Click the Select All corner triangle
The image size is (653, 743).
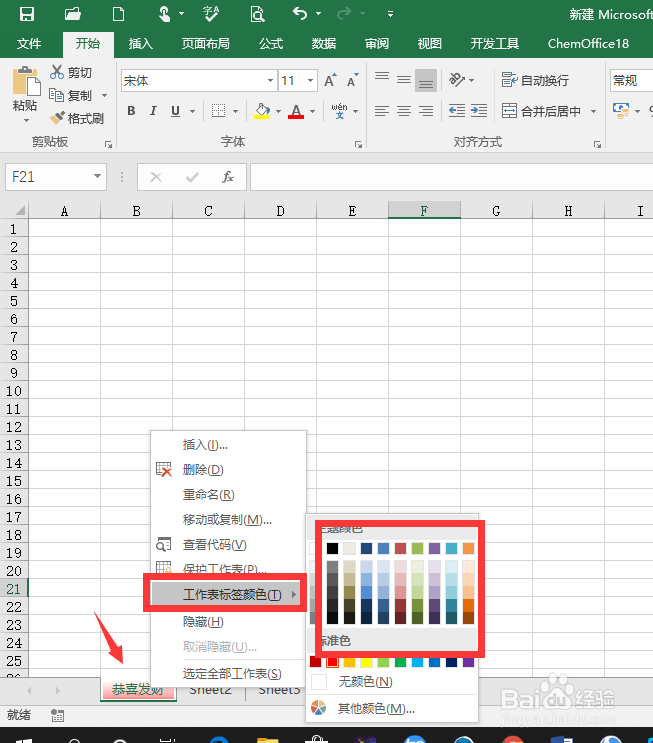pos(19,210)
